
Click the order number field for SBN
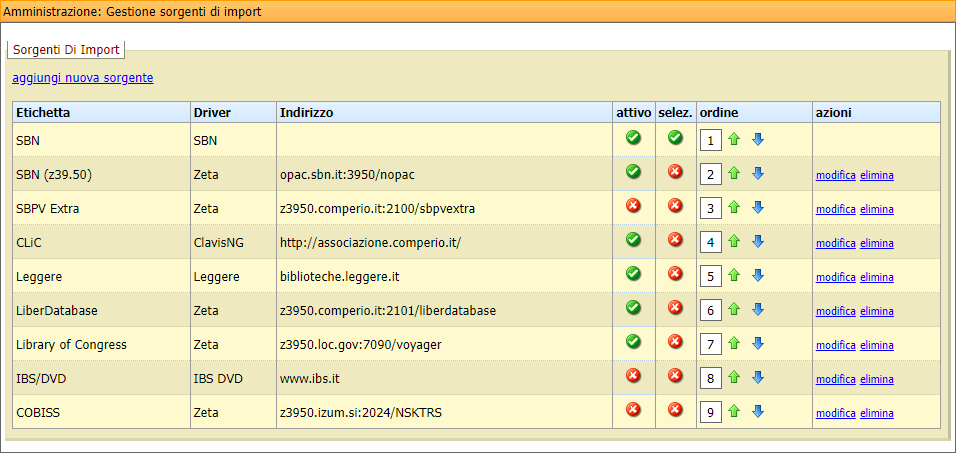click(711, 140)
